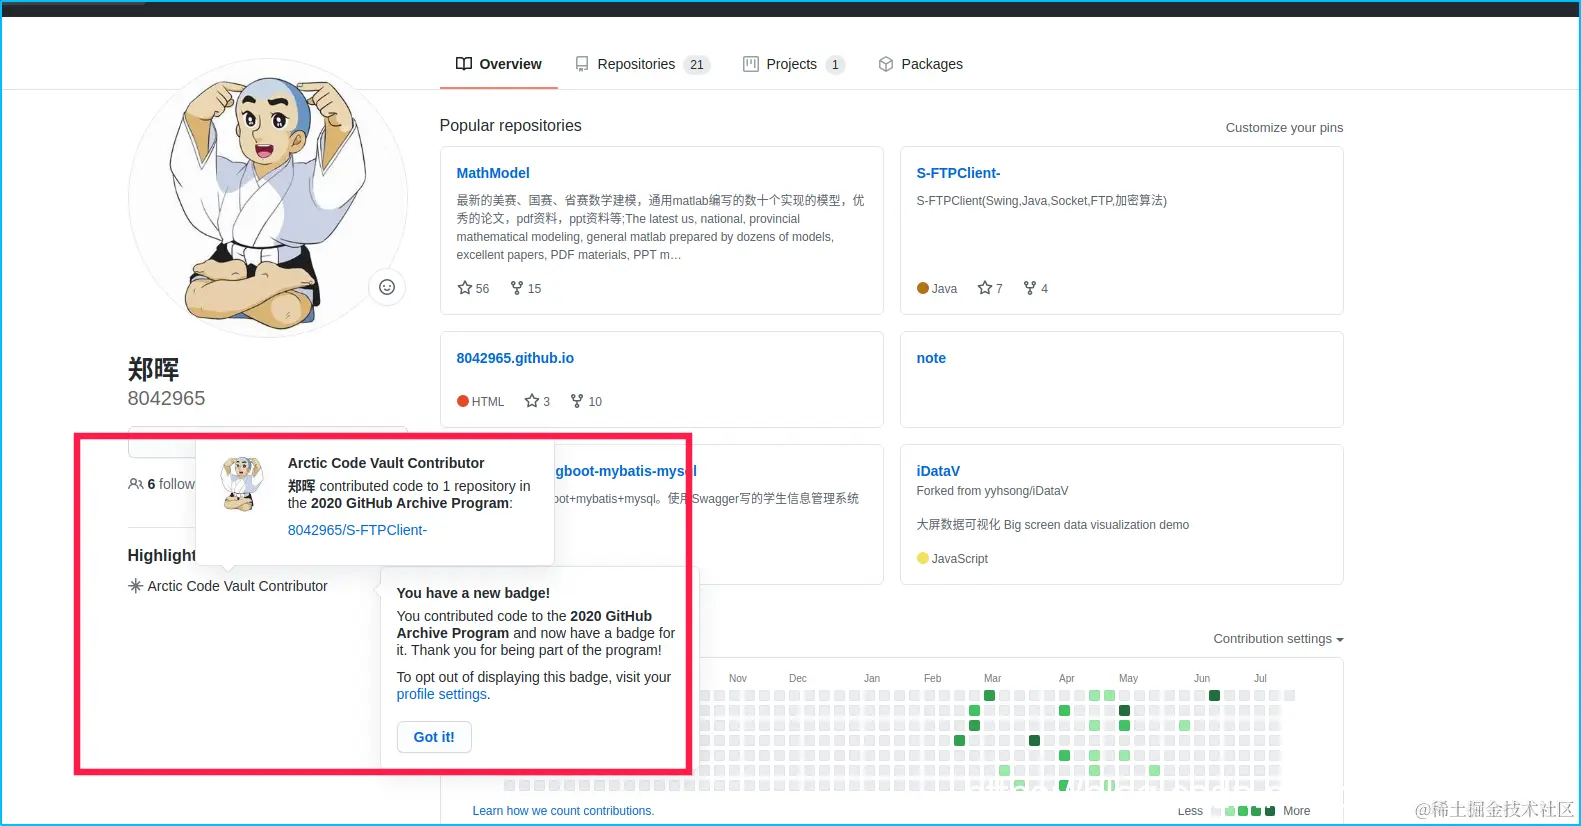
Task: Open the Projects tab
Action: [794, 64]
